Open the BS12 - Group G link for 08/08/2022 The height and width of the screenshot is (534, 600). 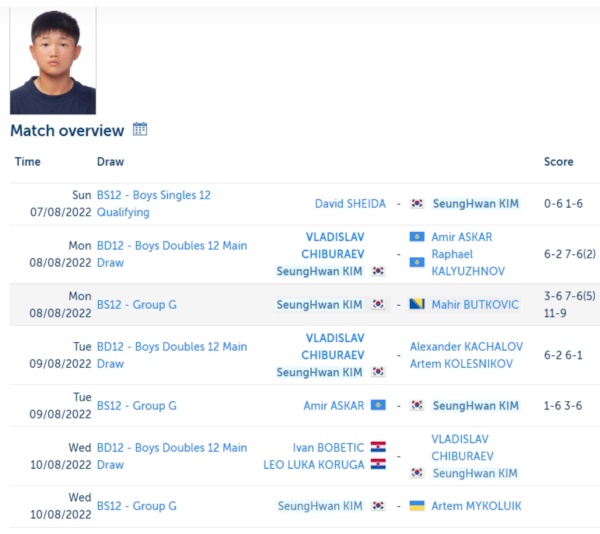click(137, 304)
